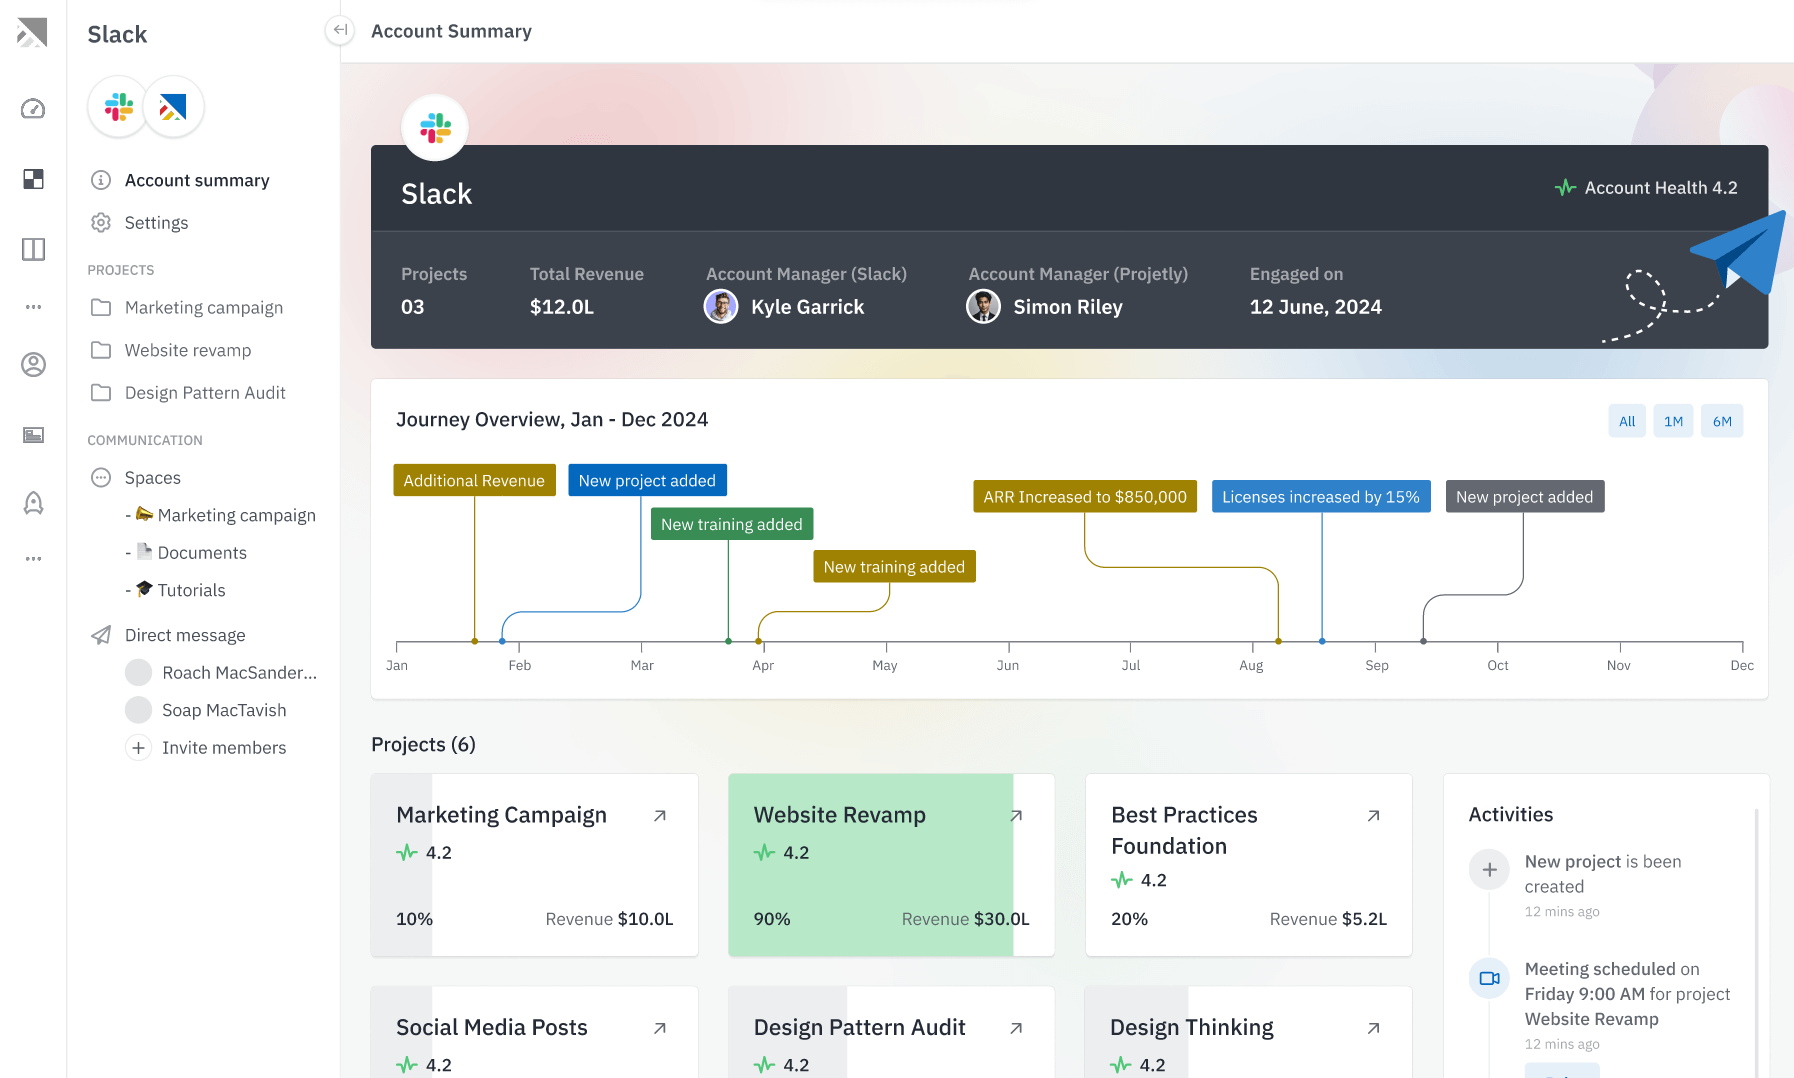Switch the journey chart to All
This screenshot has width=1794, height=1078.
[x=1627, y=421]
